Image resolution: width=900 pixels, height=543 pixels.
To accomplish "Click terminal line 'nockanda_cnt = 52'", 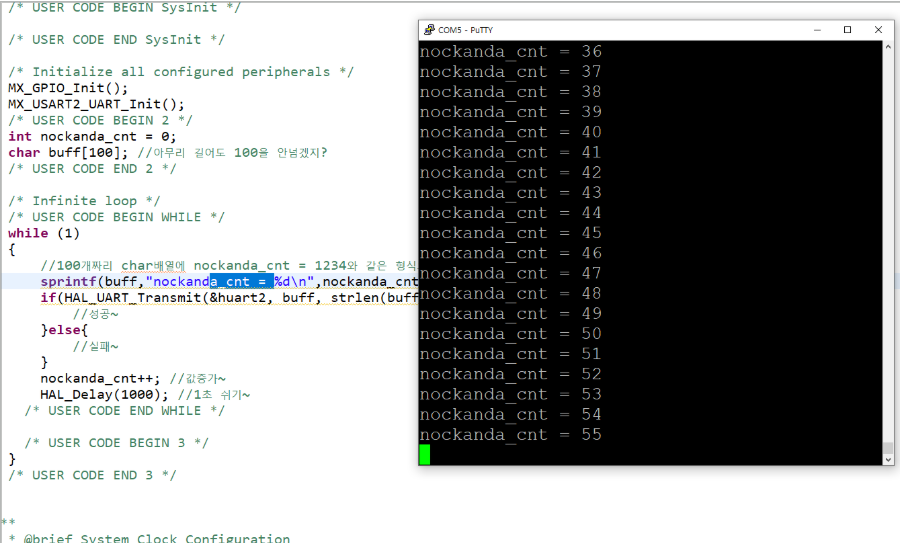I will [511, 374].
